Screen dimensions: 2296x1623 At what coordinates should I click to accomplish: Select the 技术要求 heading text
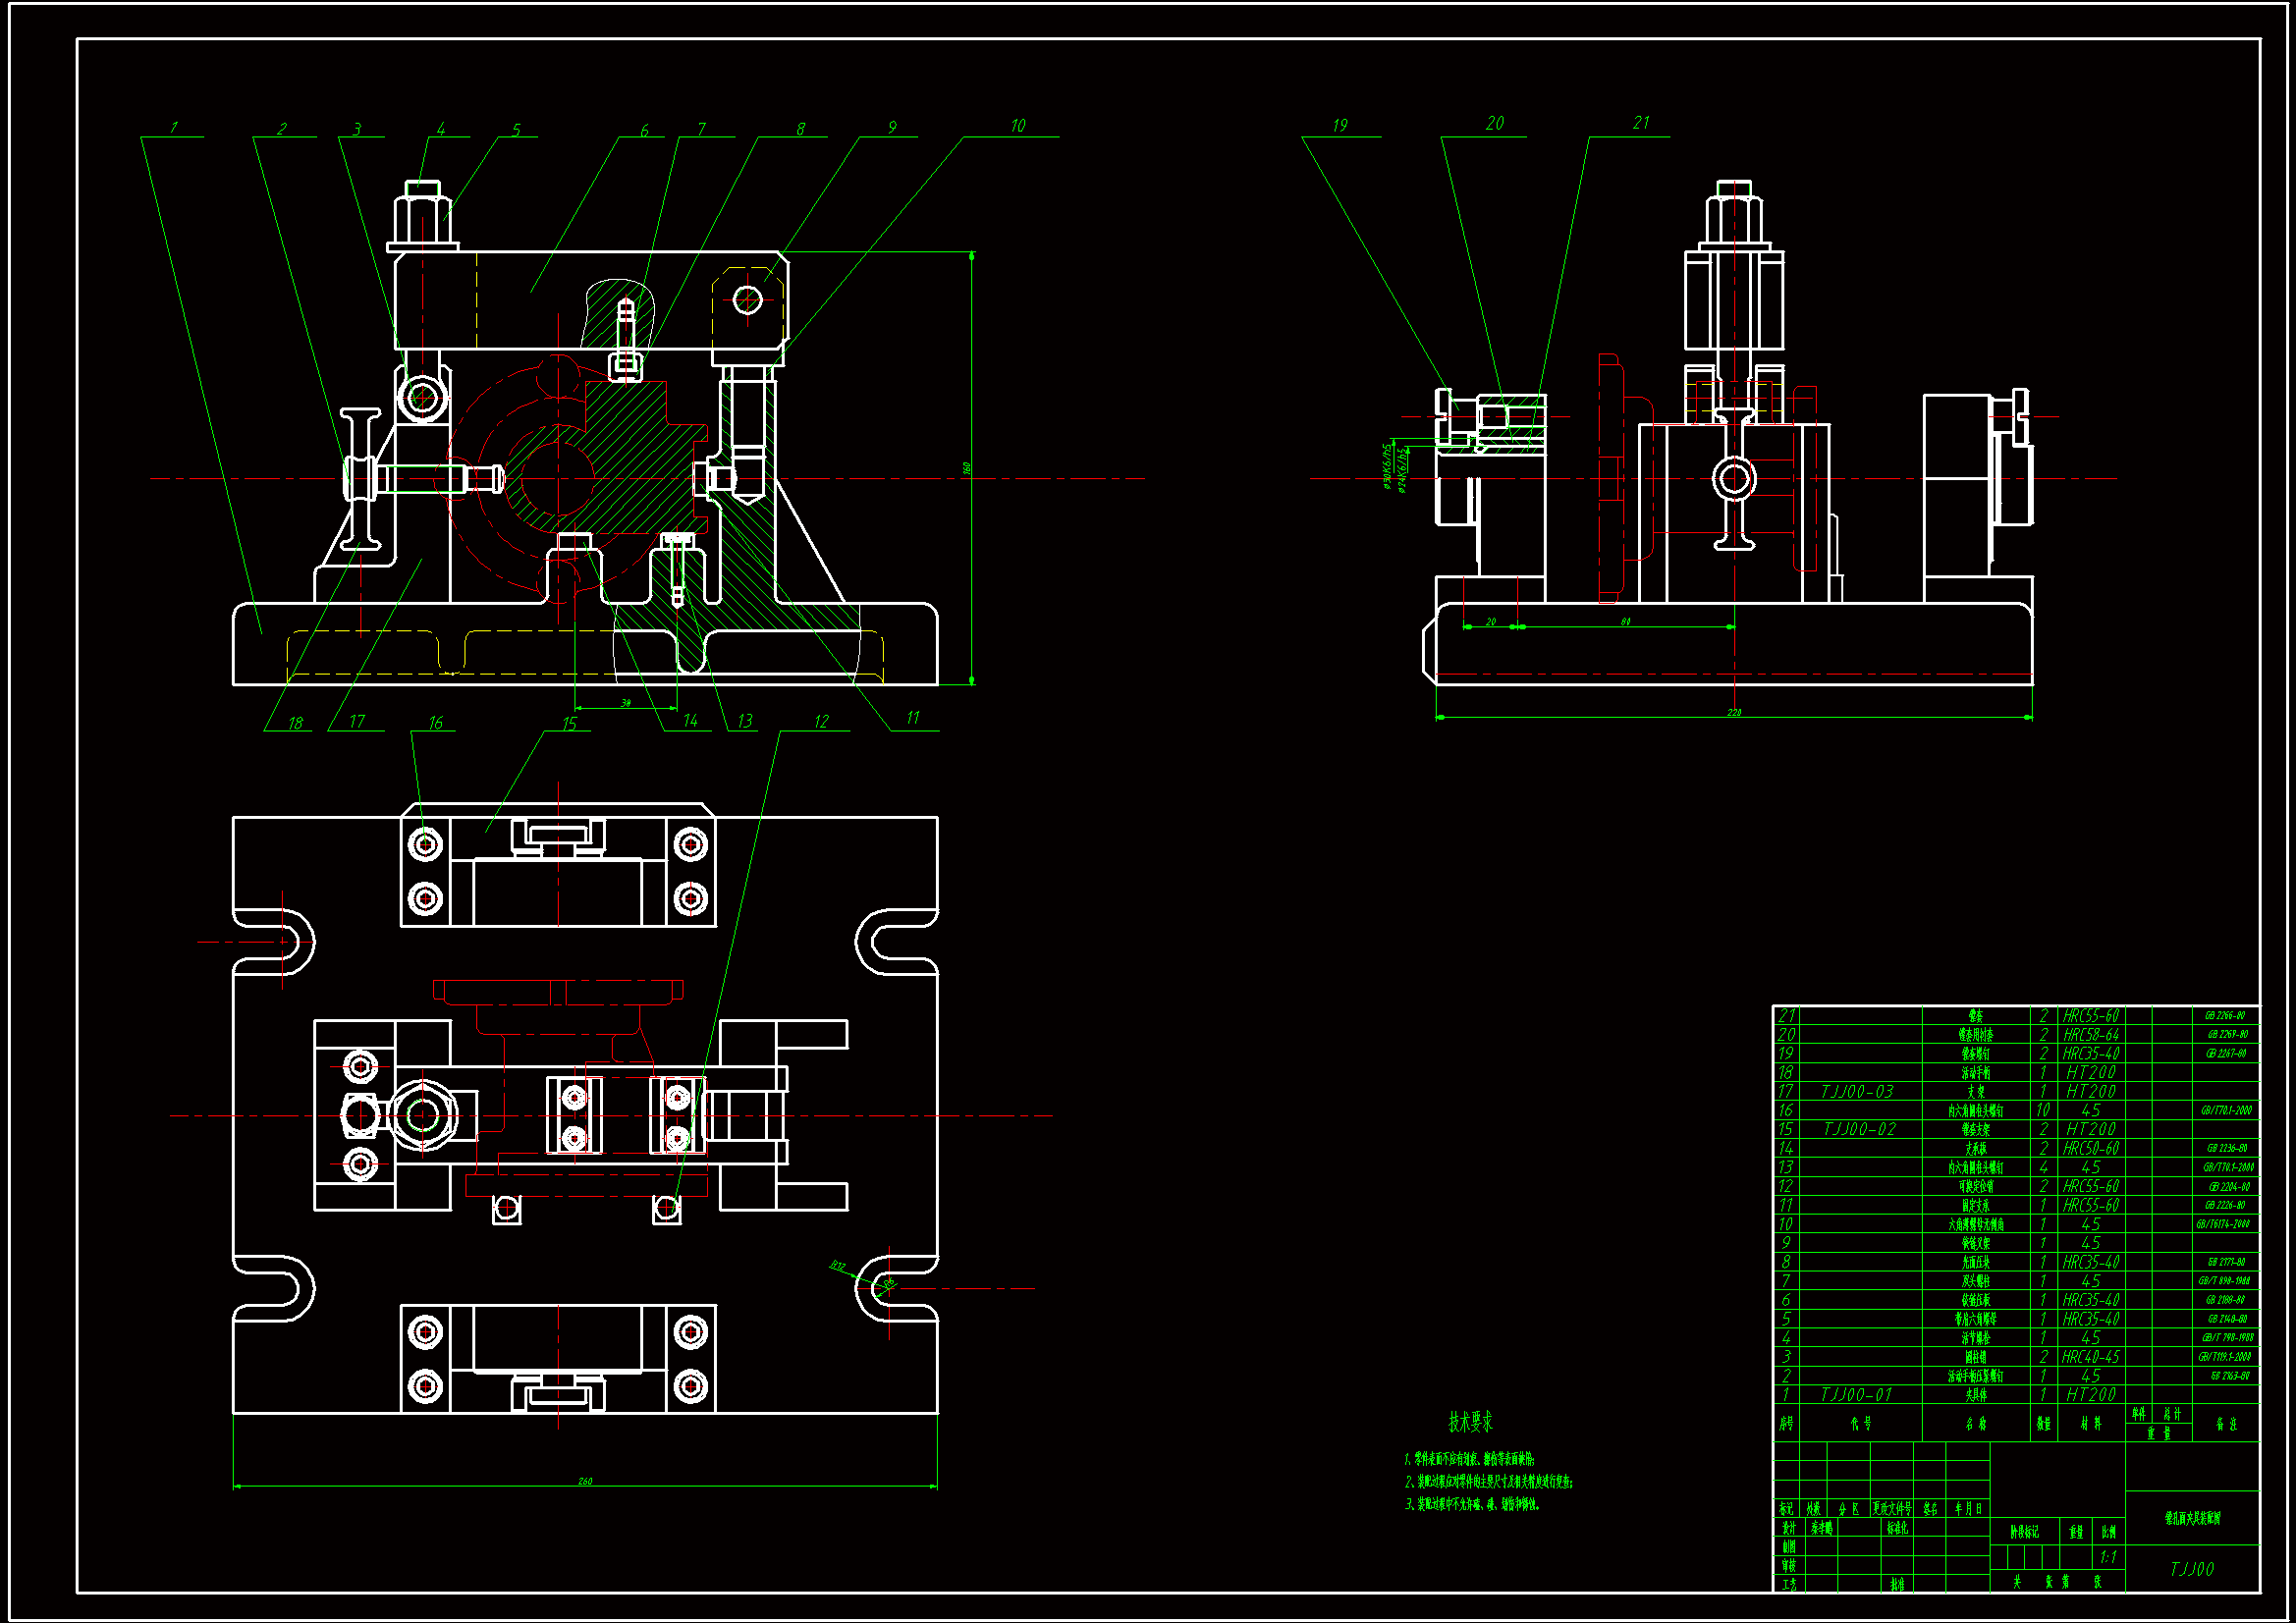pos(1470,1422)
